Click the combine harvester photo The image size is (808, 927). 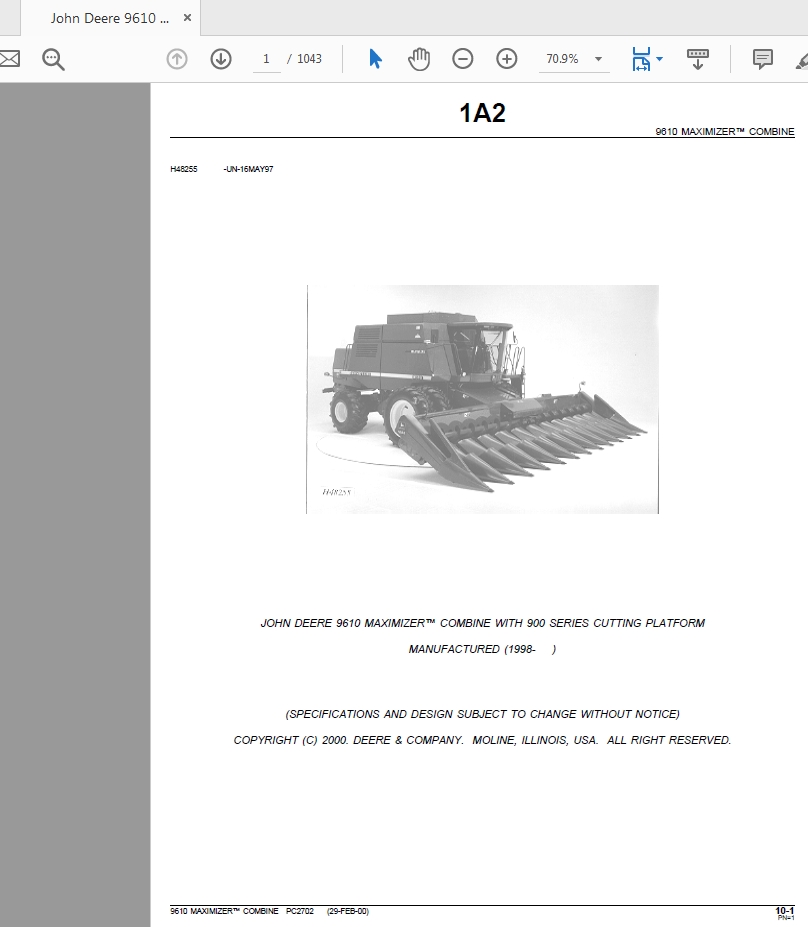pos(482,399)
